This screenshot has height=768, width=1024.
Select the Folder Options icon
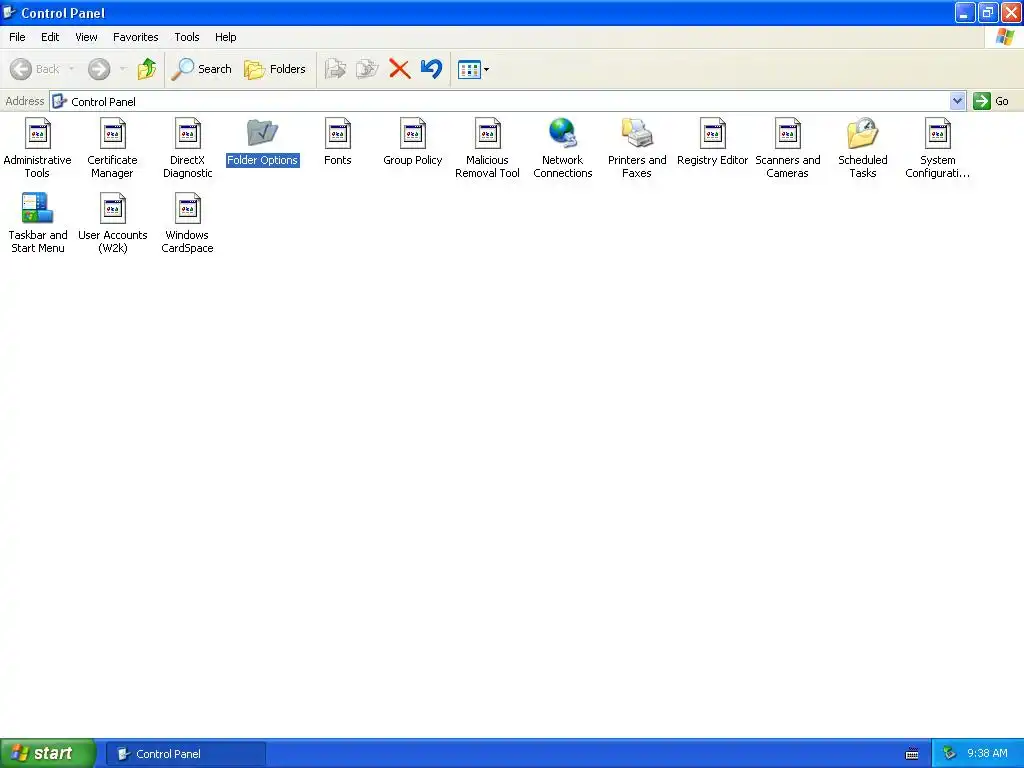point(263,133)
